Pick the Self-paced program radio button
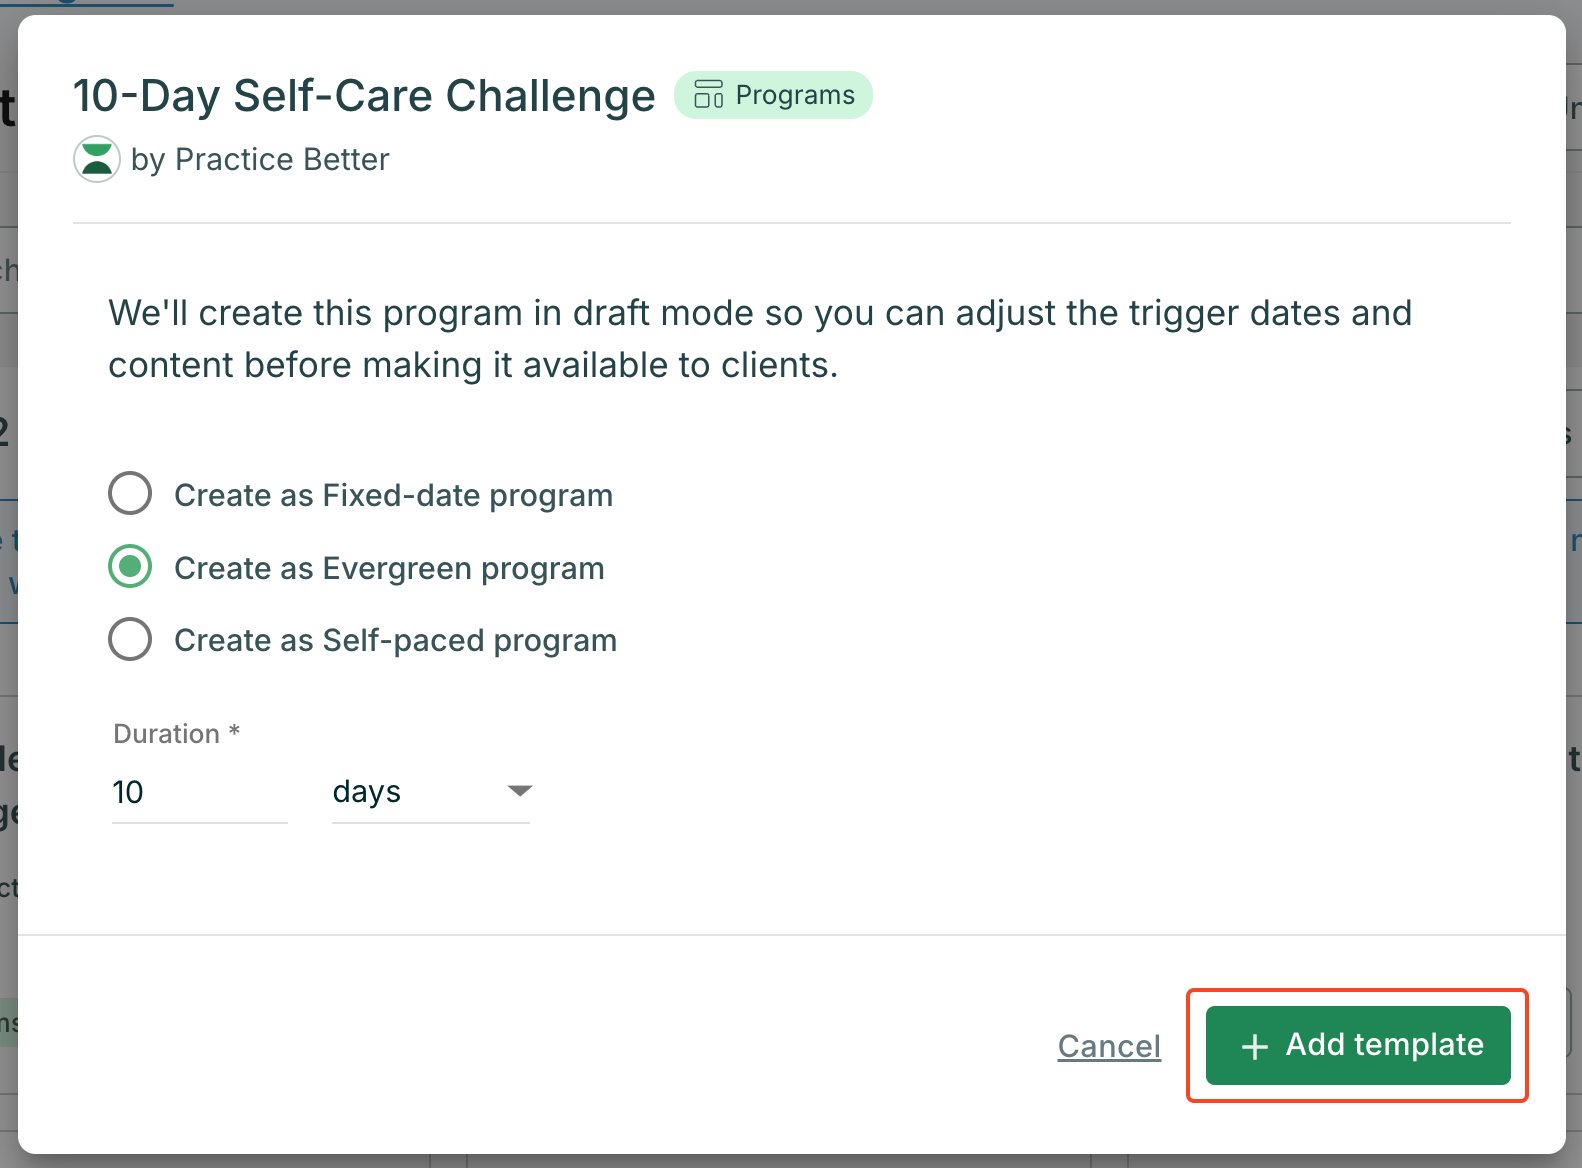Viewport: 1582px width, 1168px height. pyautogui.click(x=130, y=640)
